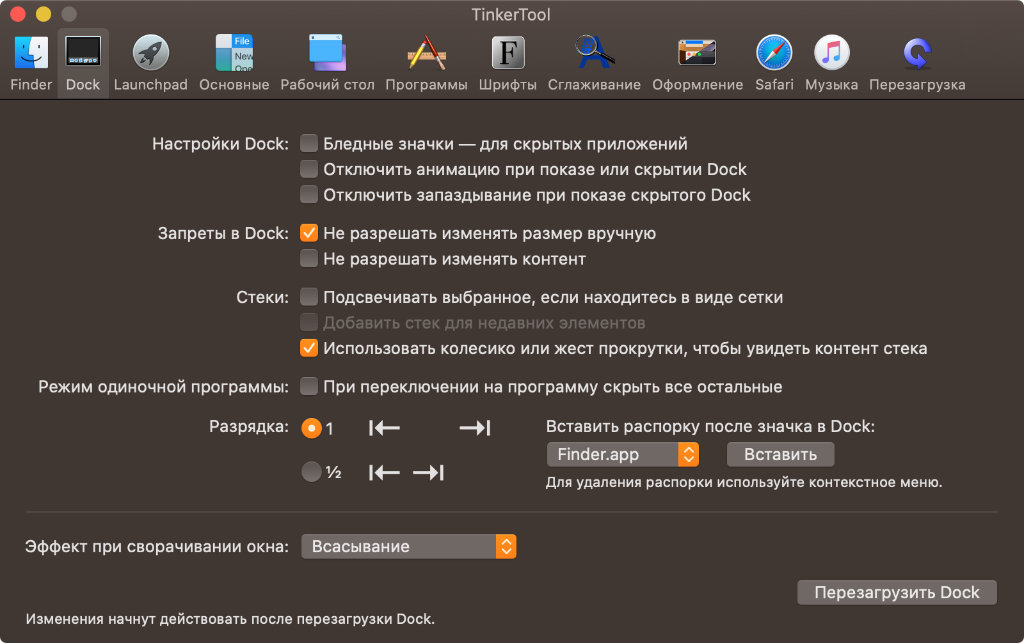Select the full-width 1 spacer radio button

tap(312, 428)
